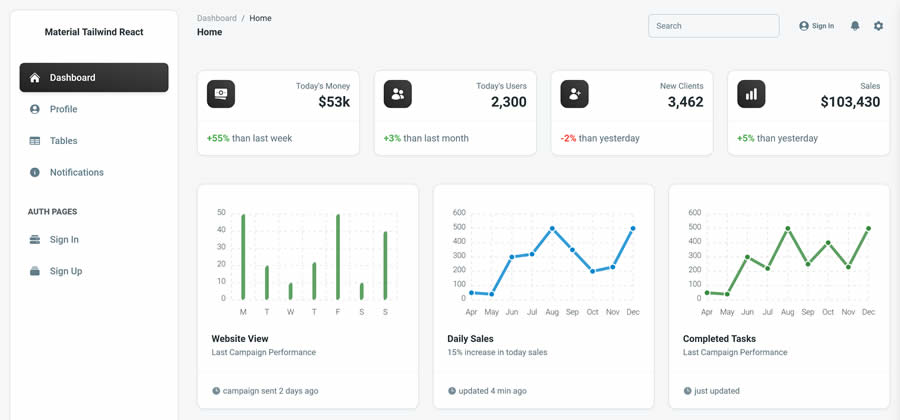Click the Aug peak point in Daily Sales chart

tap(552, 229)
